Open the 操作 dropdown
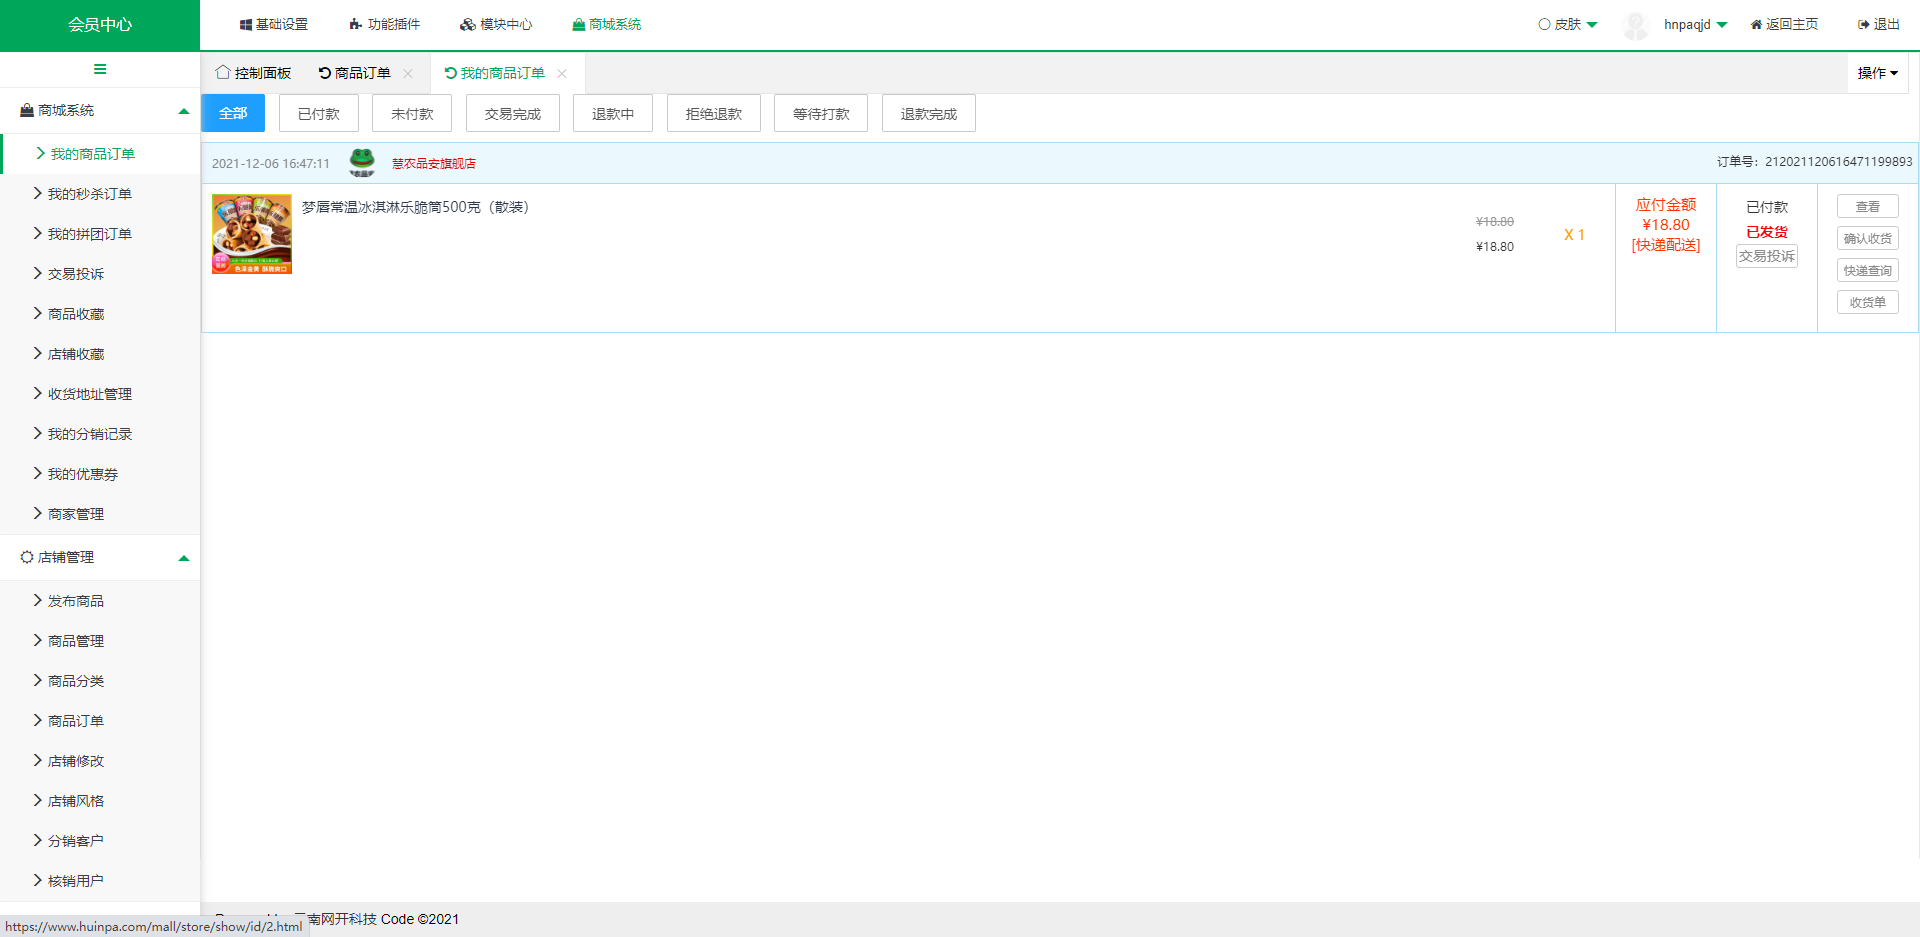Viewport: 1920px width, 937px height. coord(1877,73)
